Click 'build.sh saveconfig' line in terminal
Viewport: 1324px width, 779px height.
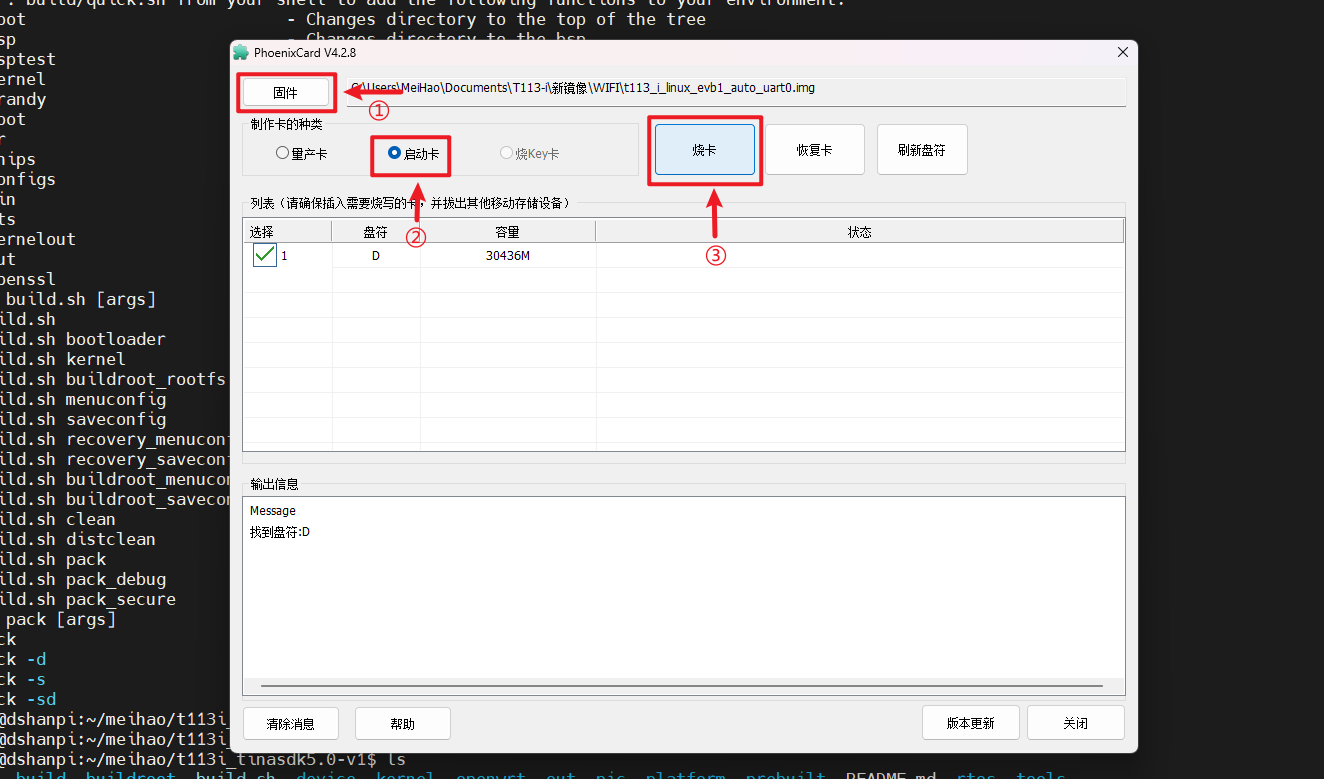coord(83,419)
